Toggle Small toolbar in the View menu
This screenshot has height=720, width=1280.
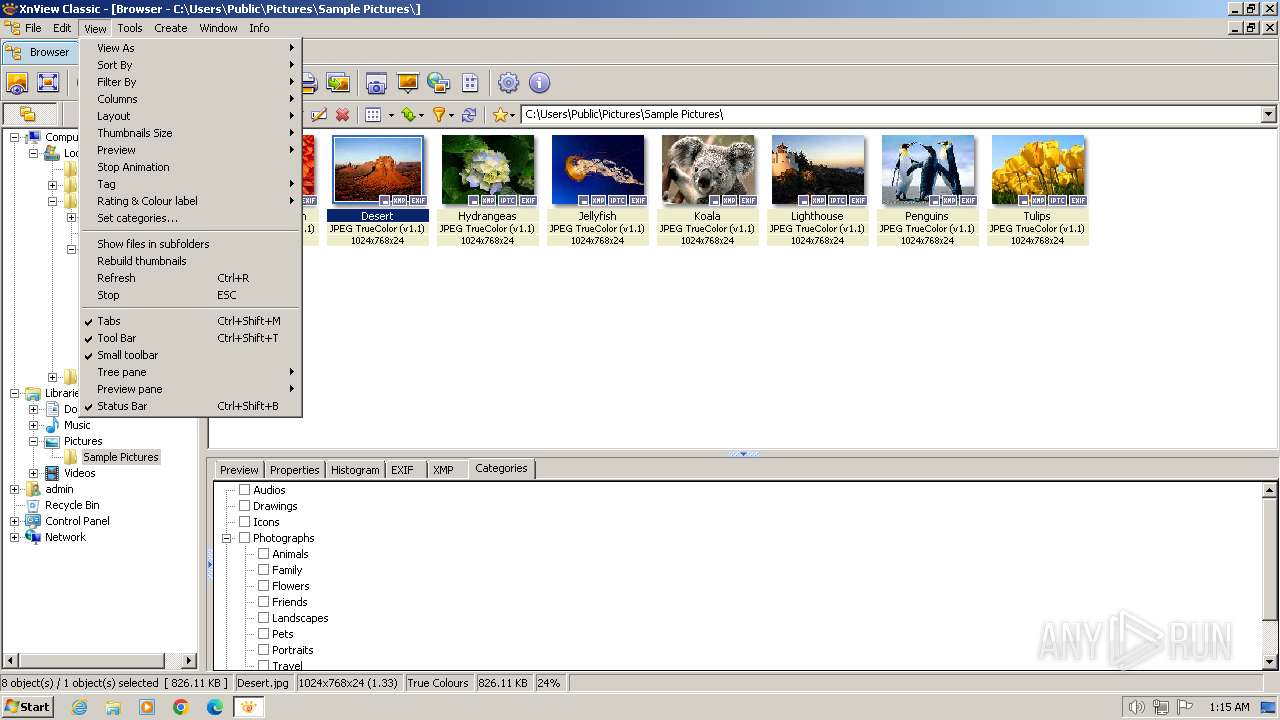pyautogui.click(x=190, y=355)
